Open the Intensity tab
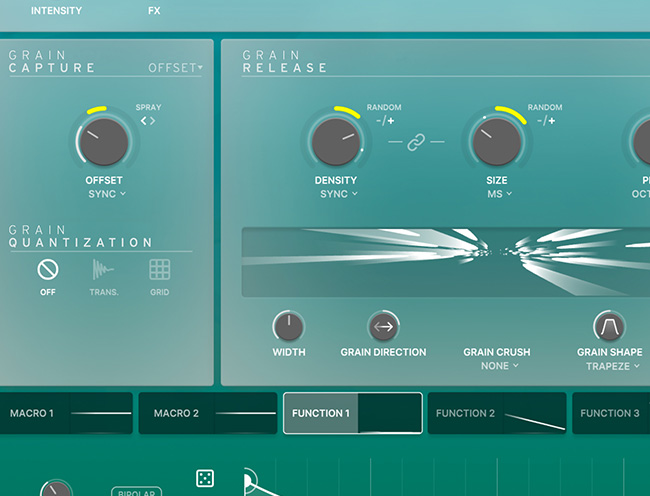The width and height of the screenshot is (650, 496). click(57, 11)
